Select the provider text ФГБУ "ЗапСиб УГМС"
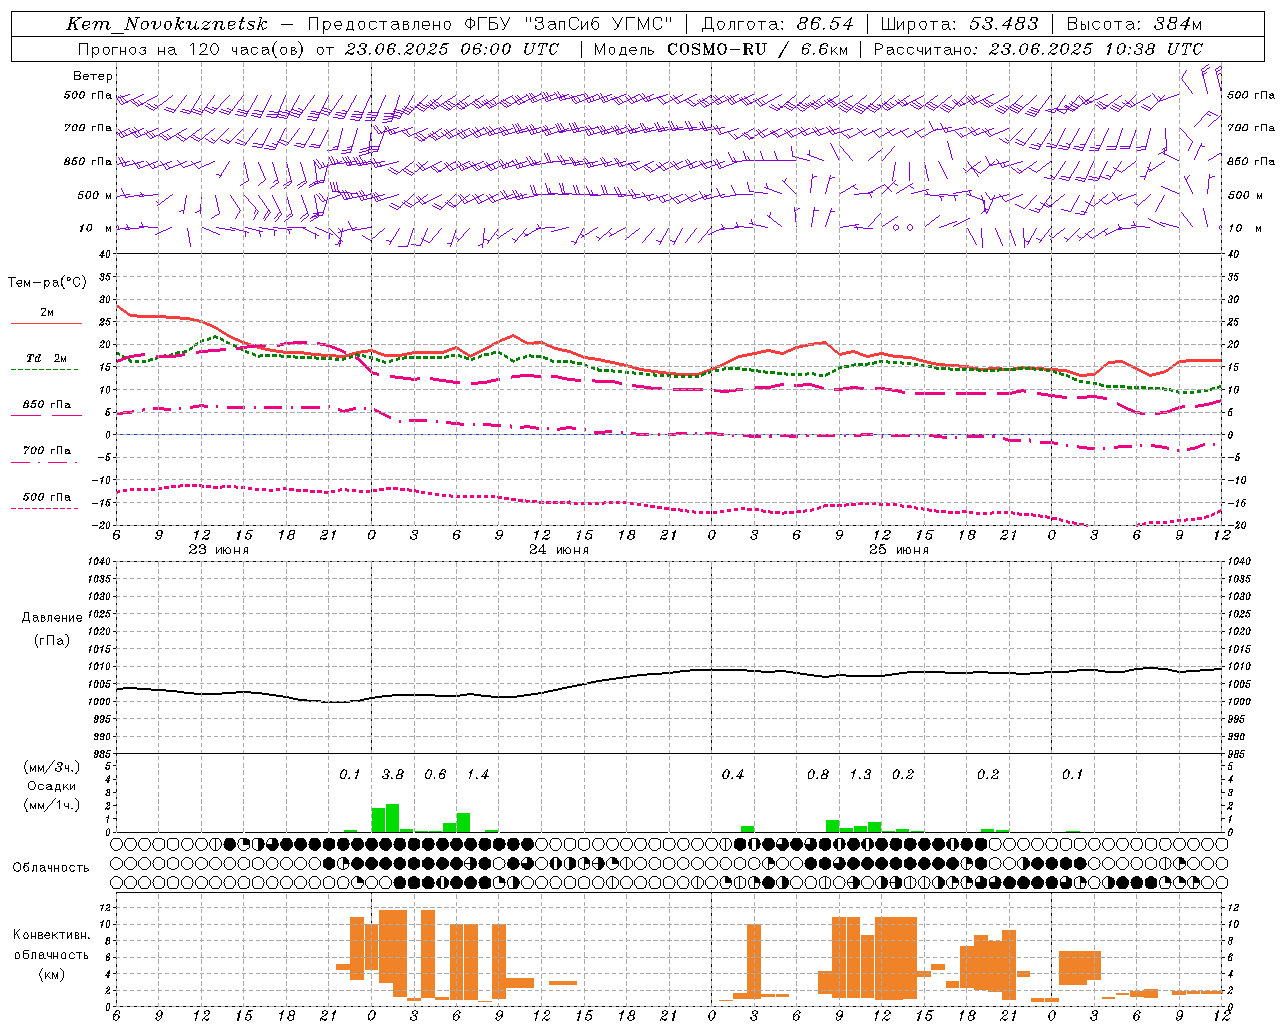 coord(569,24)
